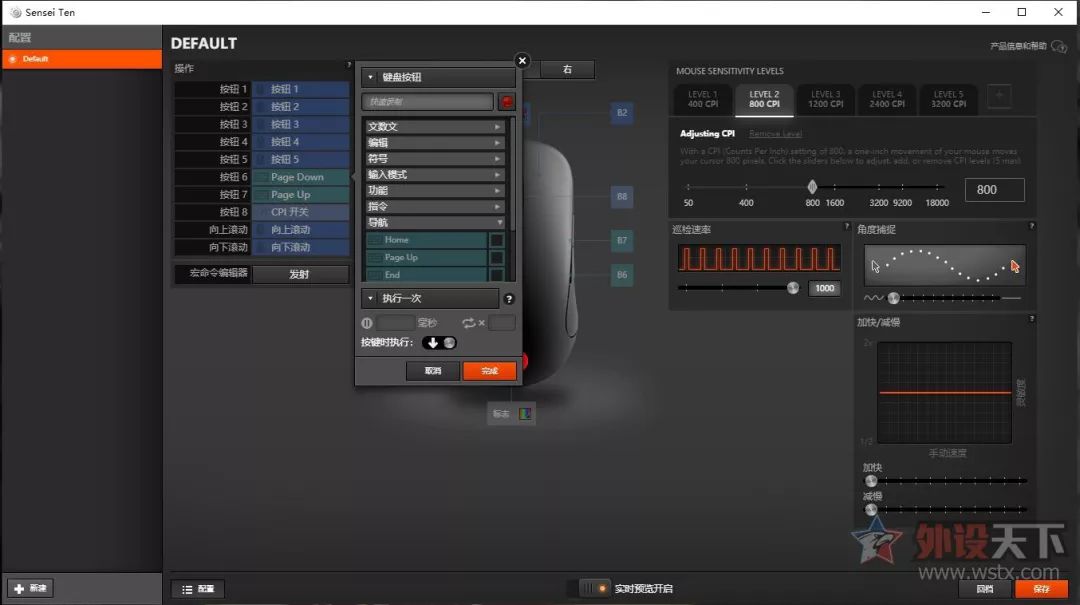Collapse the 导航 key category
This screenshot has width=1080, height=605.
(436, 222)
